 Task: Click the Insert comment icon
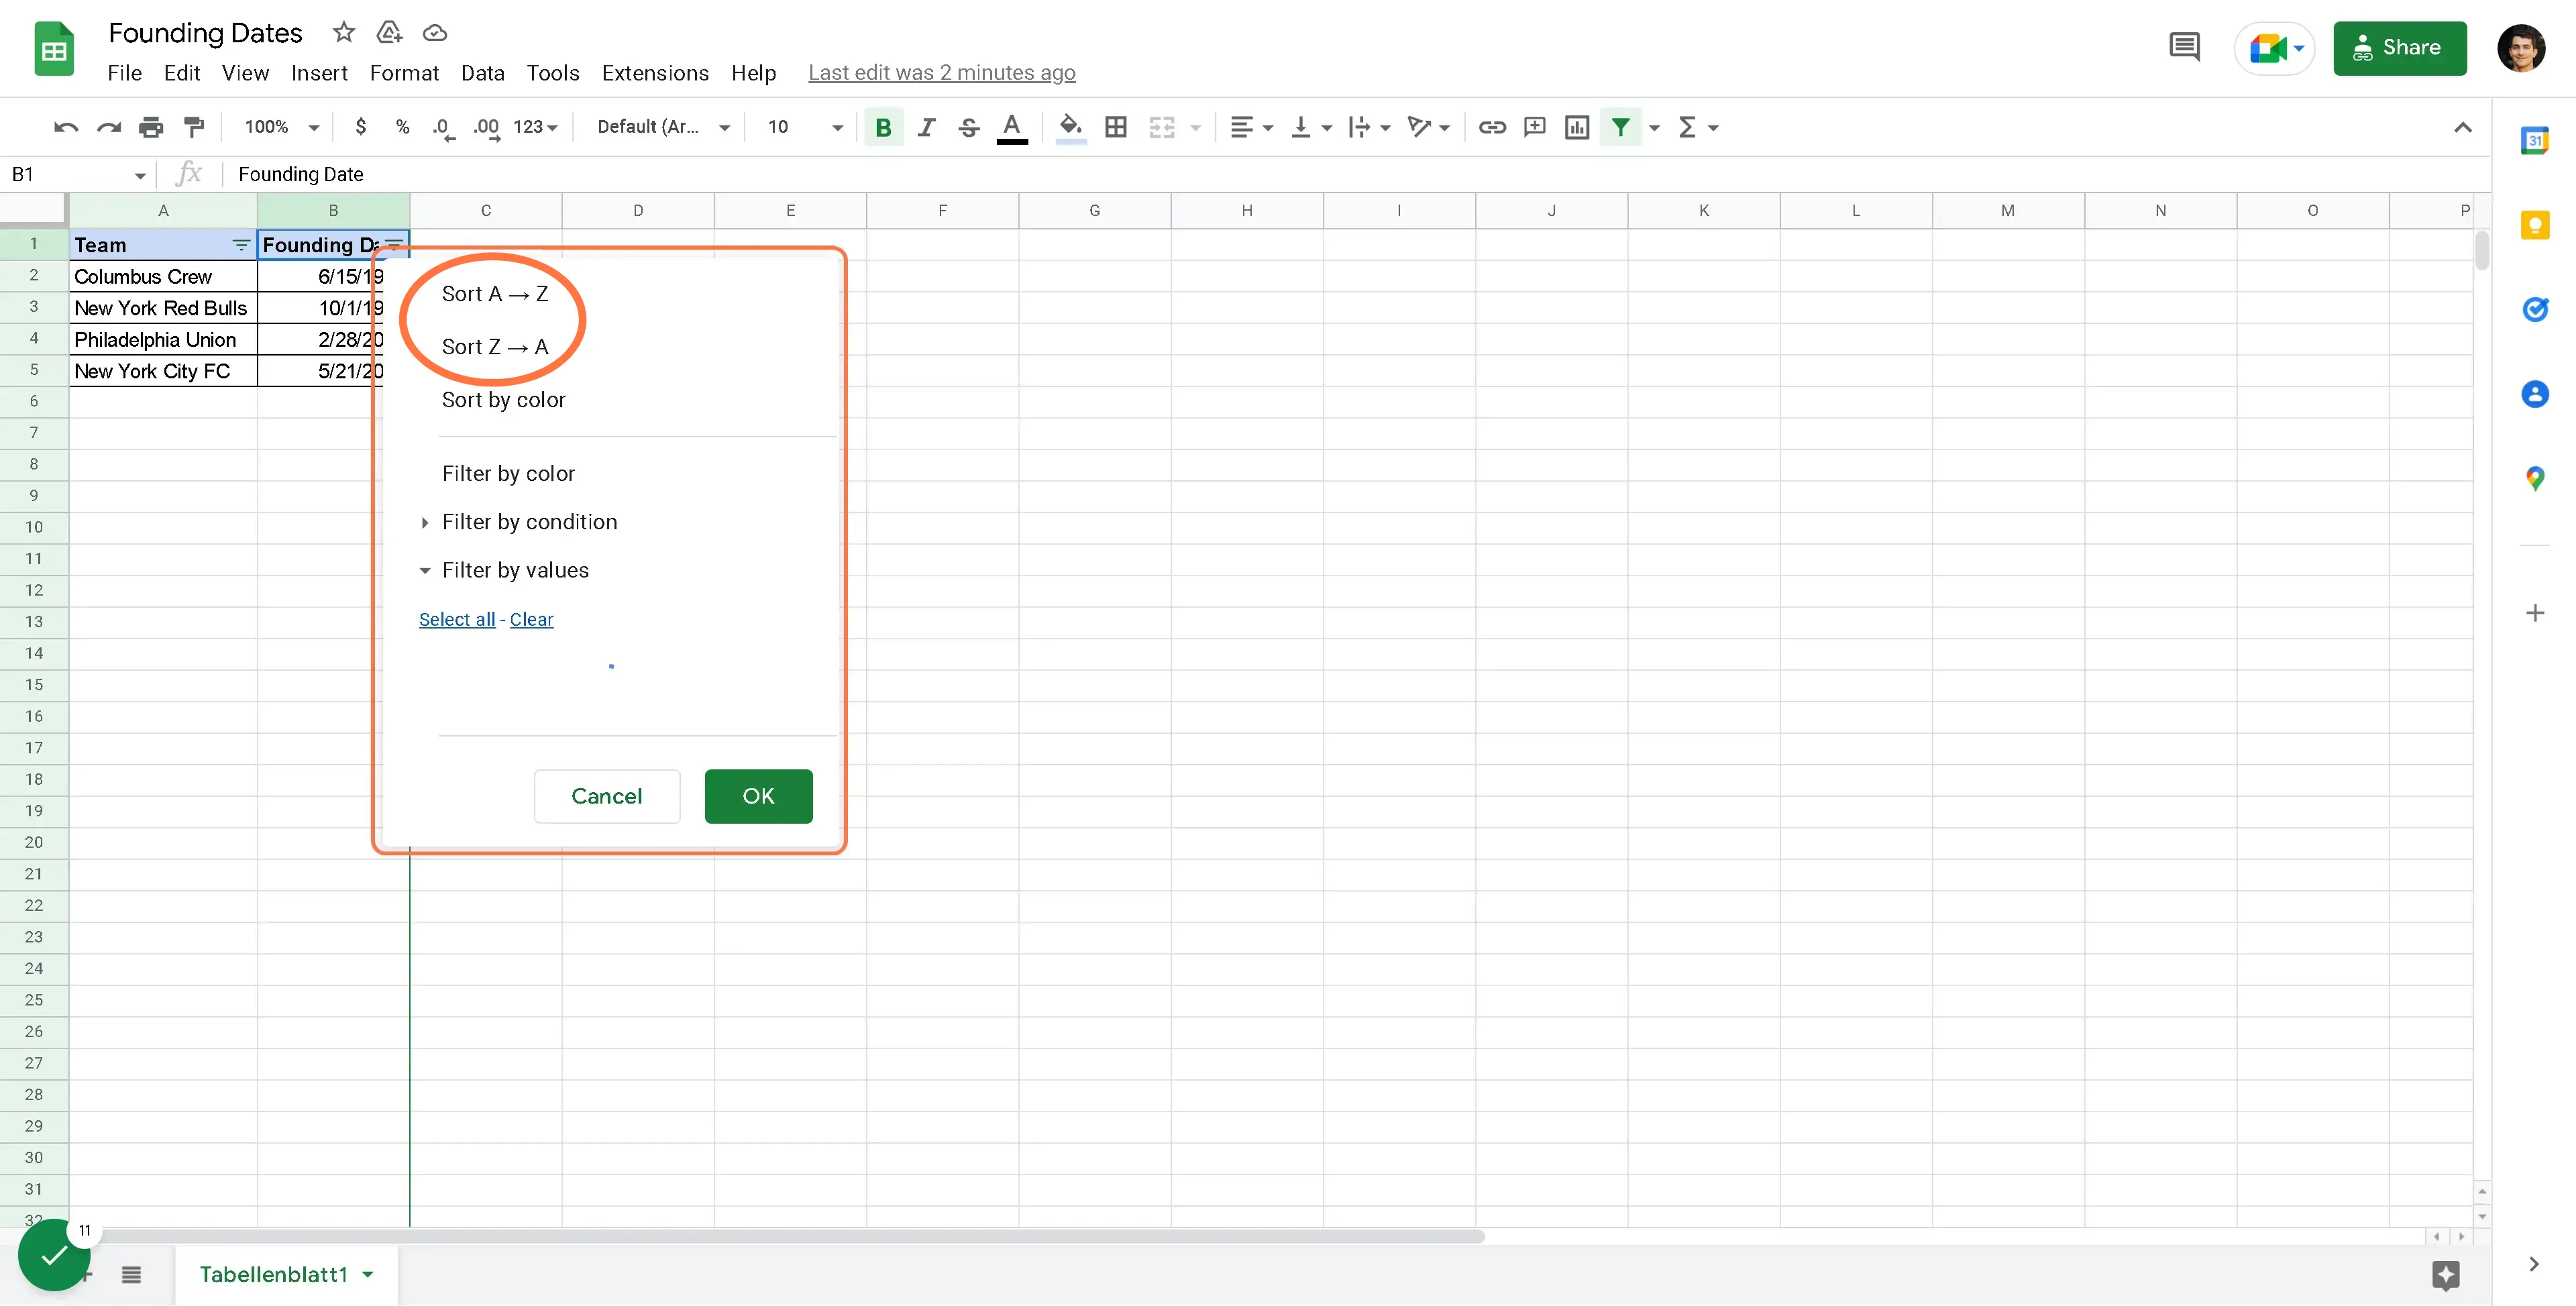coord(1535,127)
